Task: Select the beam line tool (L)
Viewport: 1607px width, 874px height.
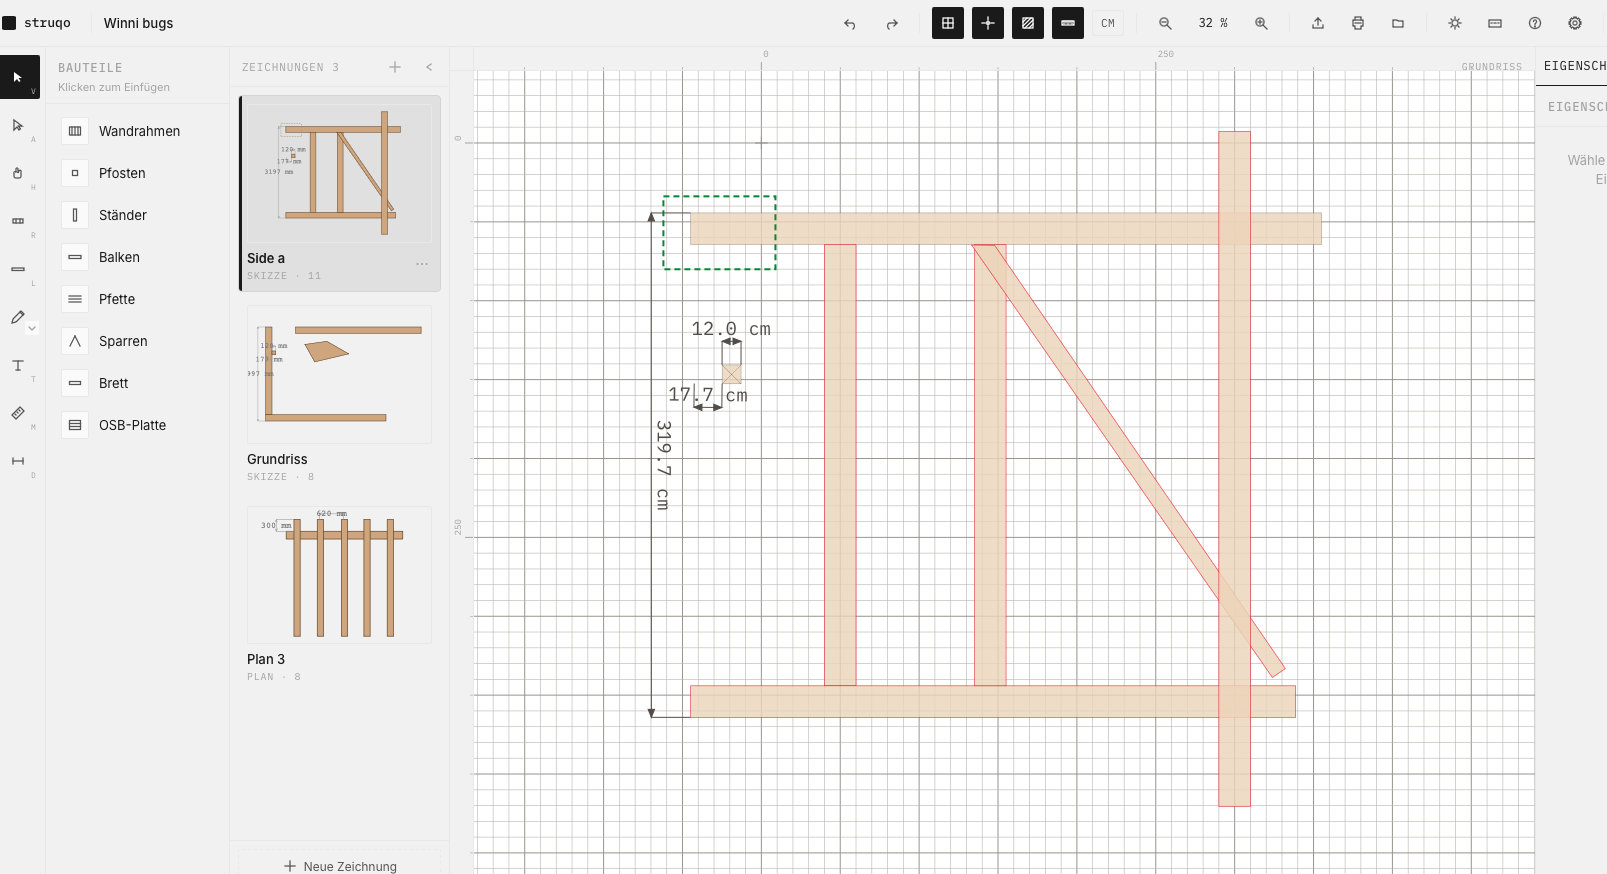Action: 19,269
